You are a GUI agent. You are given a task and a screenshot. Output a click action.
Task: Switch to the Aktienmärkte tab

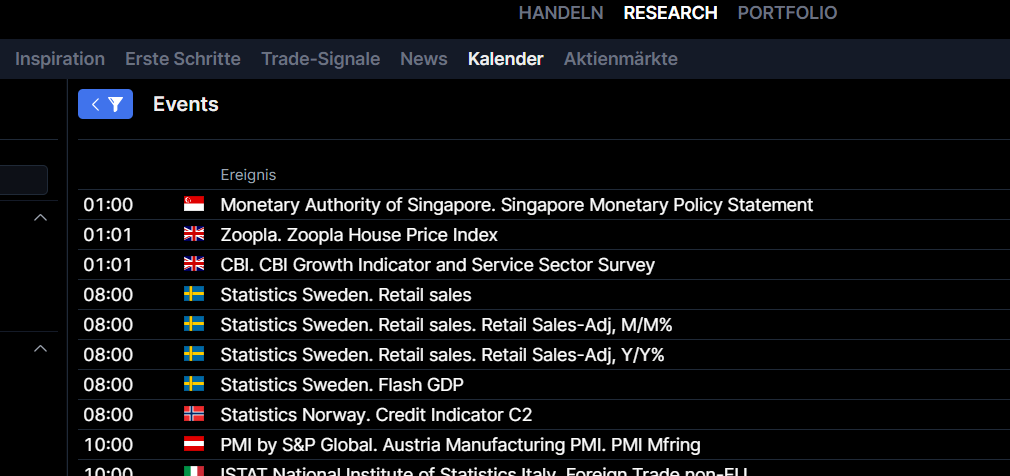(x=621, y=59)
